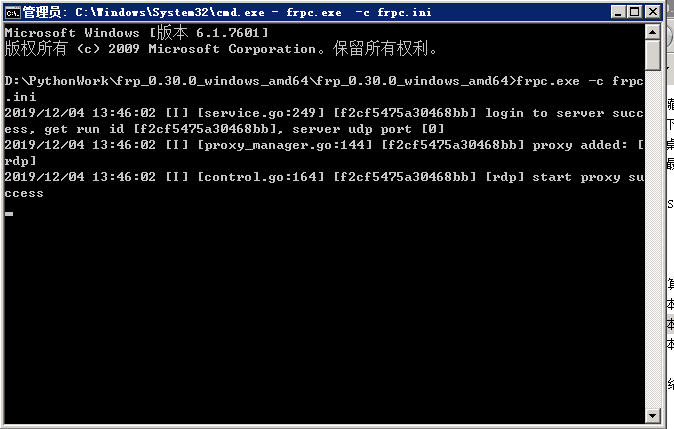Click the empty scrollbar track below the thumb

tap(653, 239)
